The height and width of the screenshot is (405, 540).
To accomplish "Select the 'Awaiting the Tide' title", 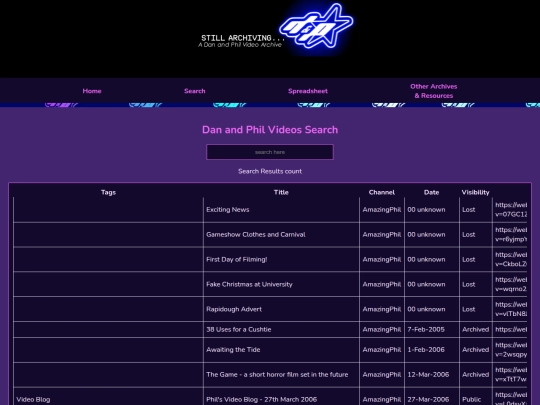I will pyautogui.click(x=233, y=350).
